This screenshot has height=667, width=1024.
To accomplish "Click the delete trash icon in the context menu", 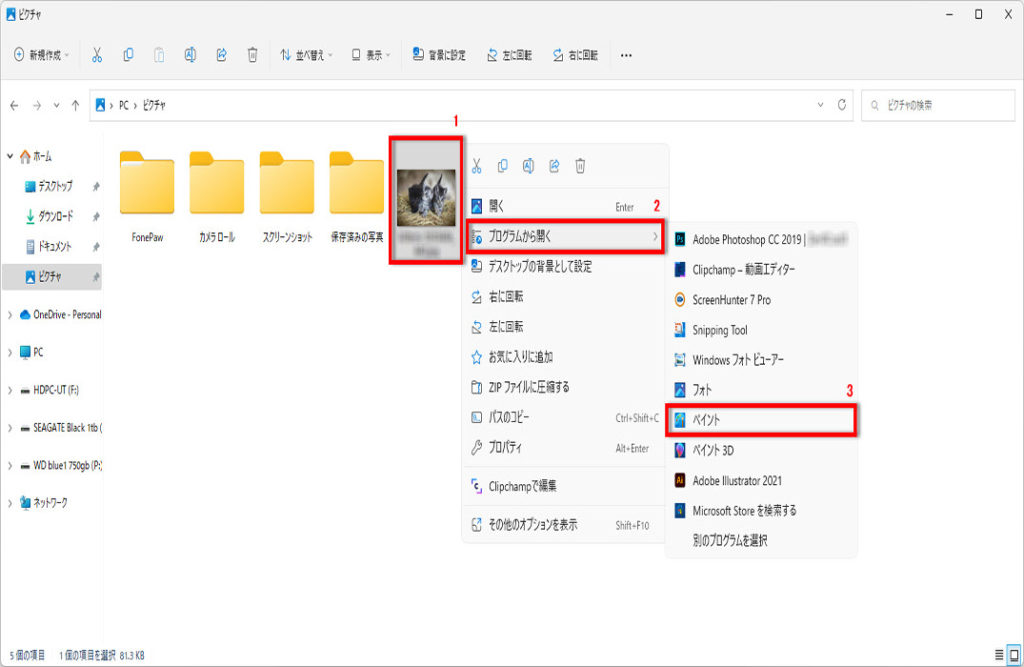I will point(580,166).
